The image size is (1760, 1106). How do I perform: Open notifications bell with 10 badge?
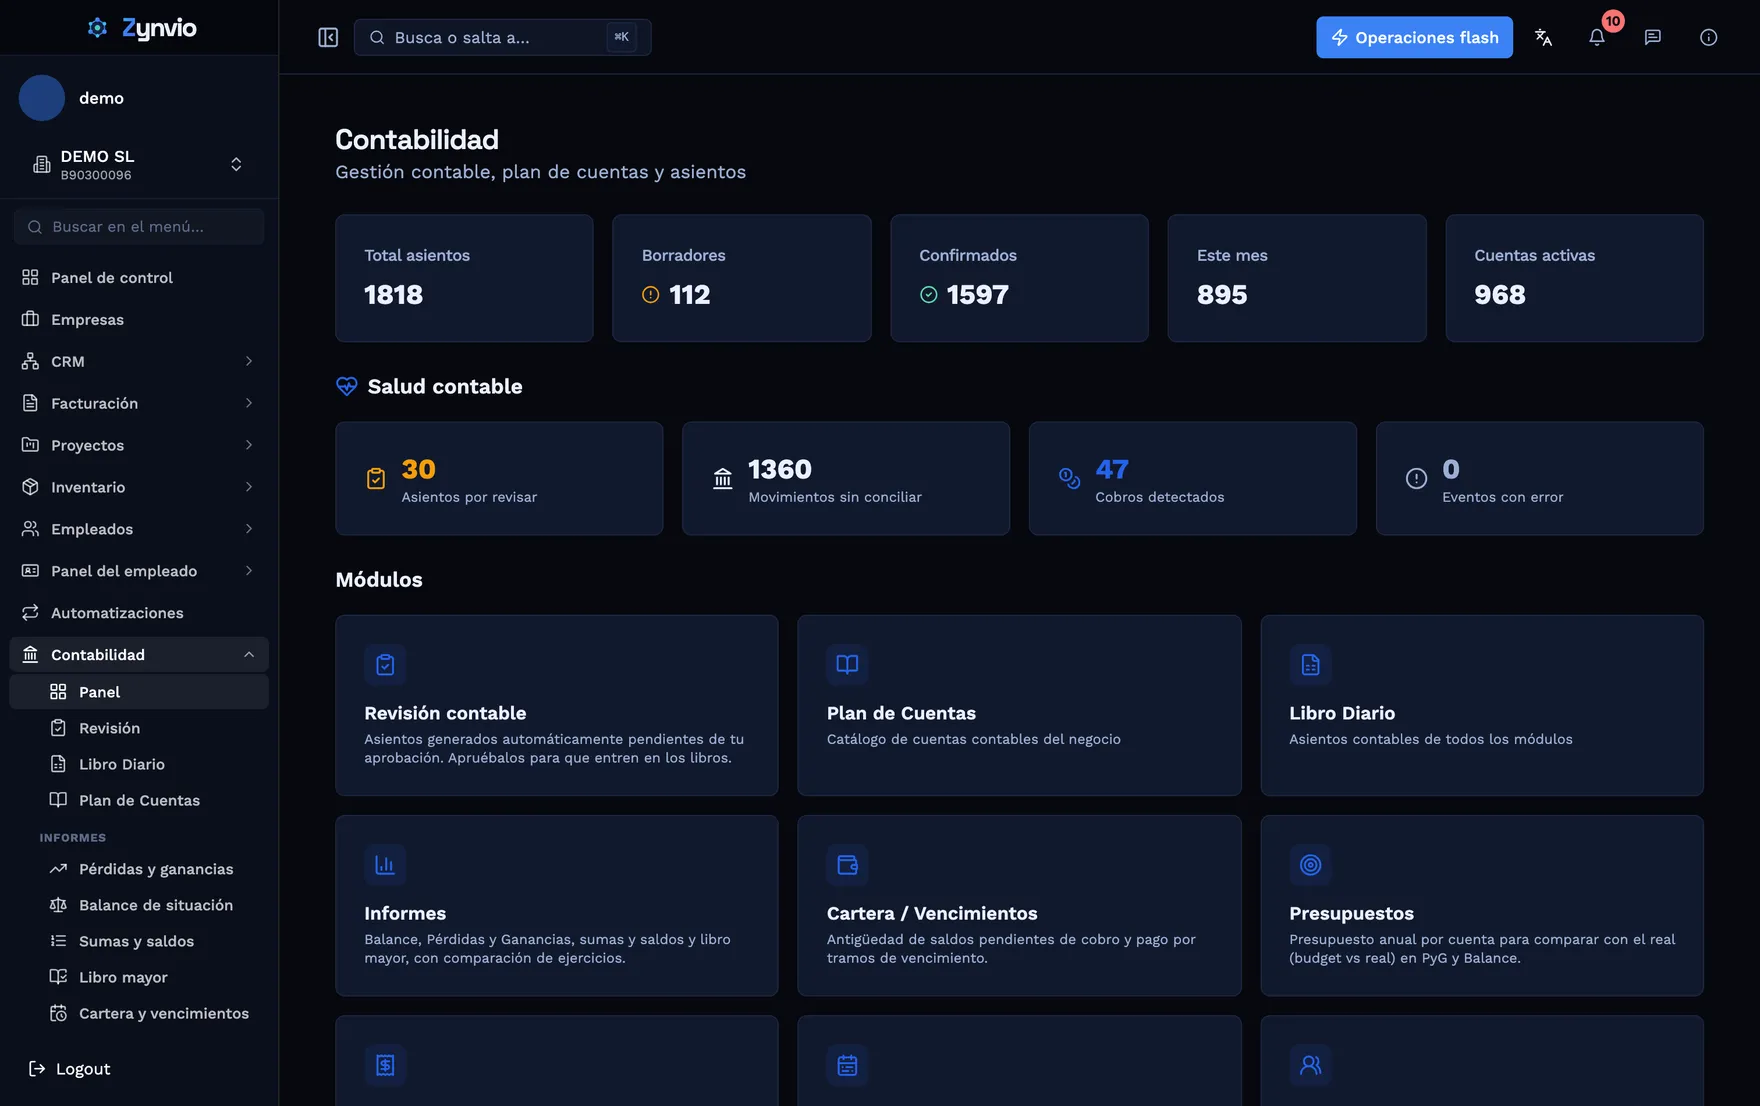click(1597, 37)
